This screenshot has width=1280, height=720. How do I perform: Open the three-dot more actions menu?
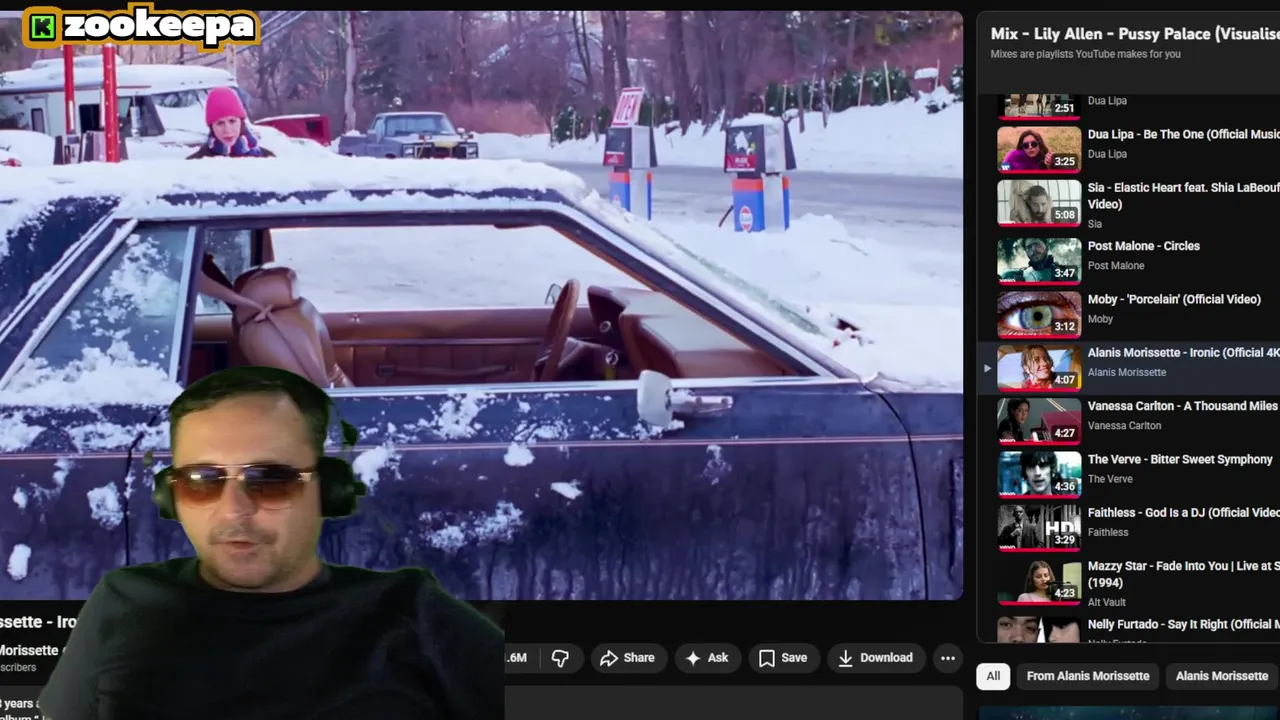click(947, 658)
